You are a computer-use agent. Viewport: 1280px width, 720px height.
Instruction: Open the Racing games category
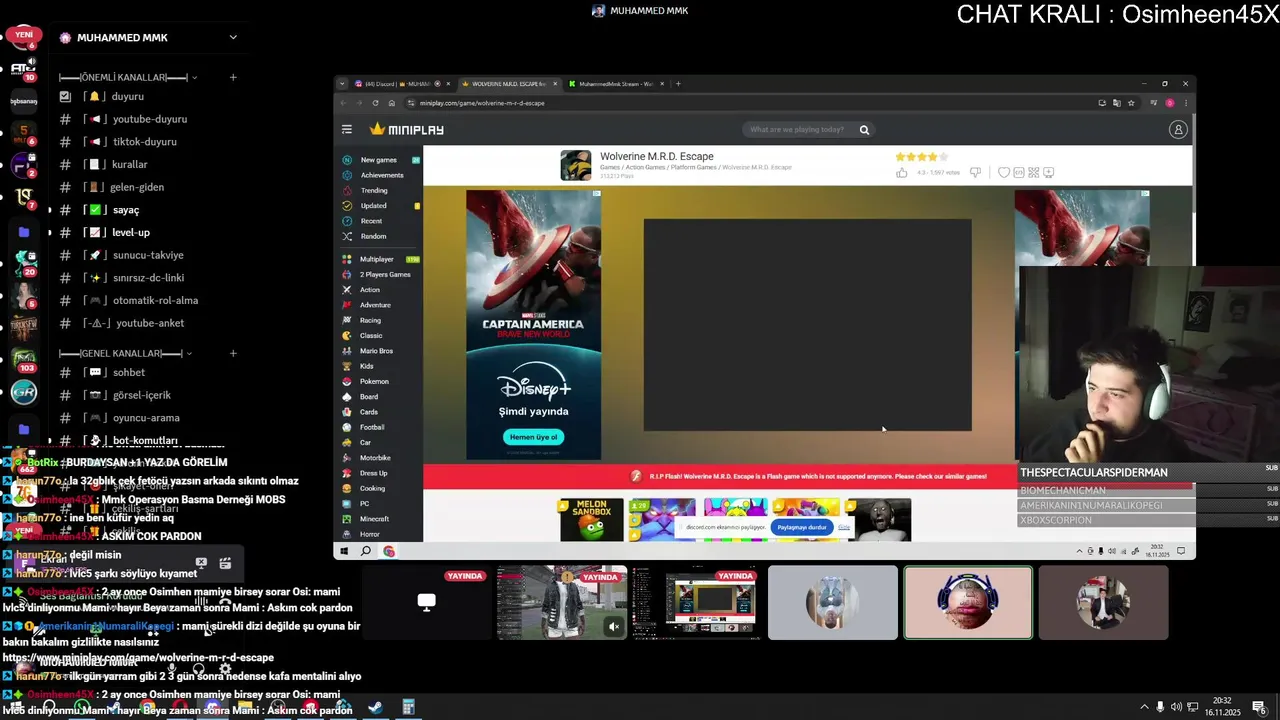(370, 320)
